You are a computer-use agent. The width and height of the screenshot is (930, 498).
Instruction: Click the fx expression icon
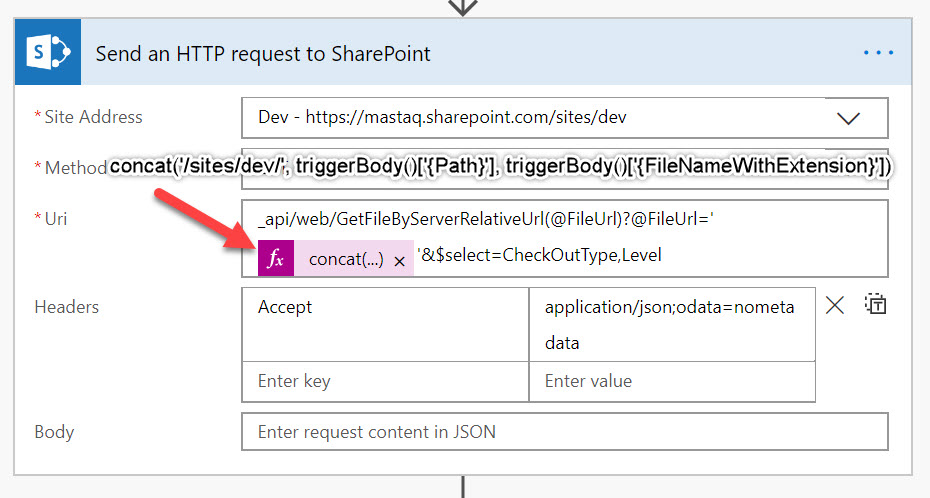click(277, 259)
